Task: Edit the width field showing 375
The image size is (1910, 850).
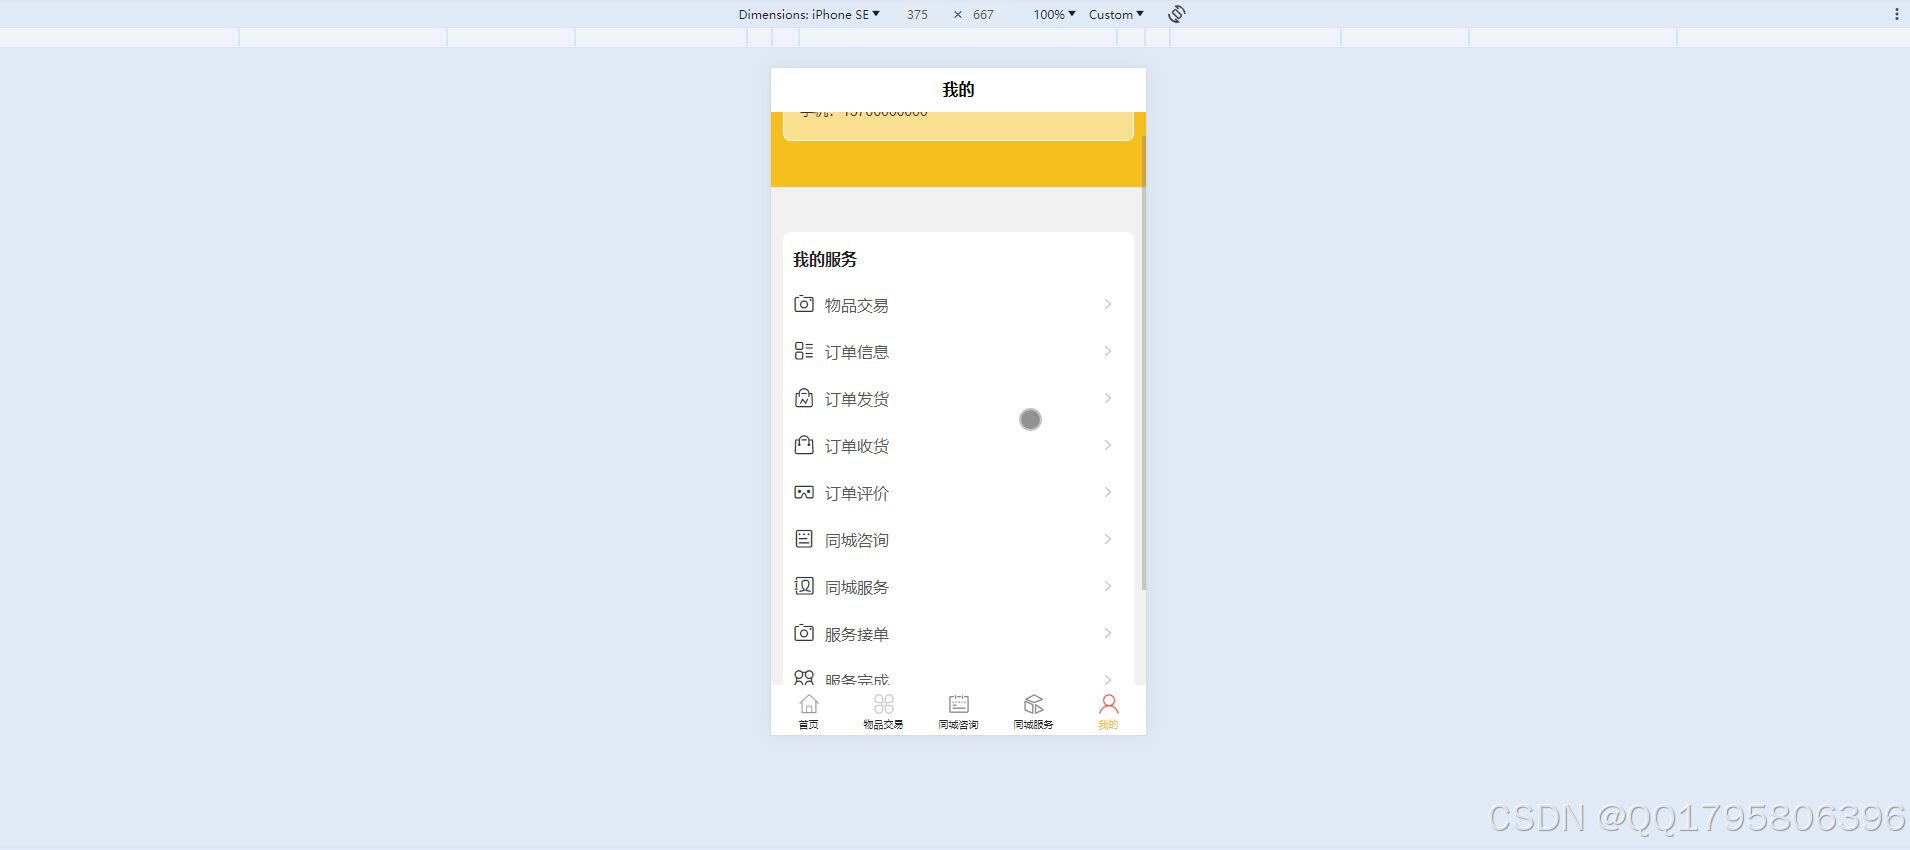Action: [x=918, y=14]
